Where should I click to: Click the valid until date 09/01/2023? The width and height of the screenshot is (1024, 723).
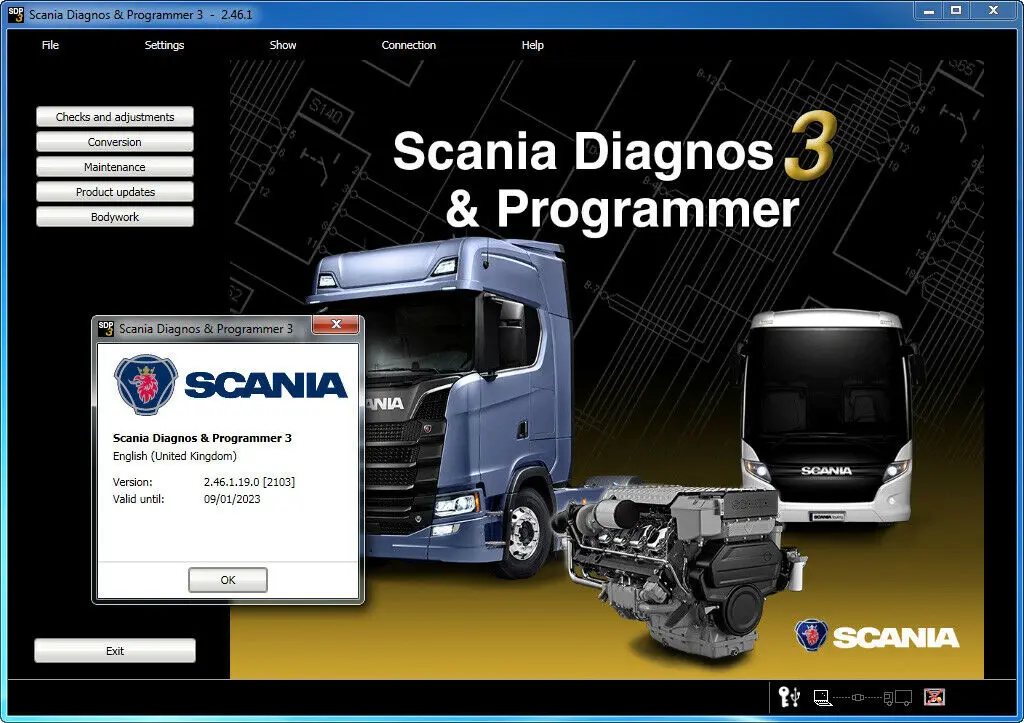232,499
